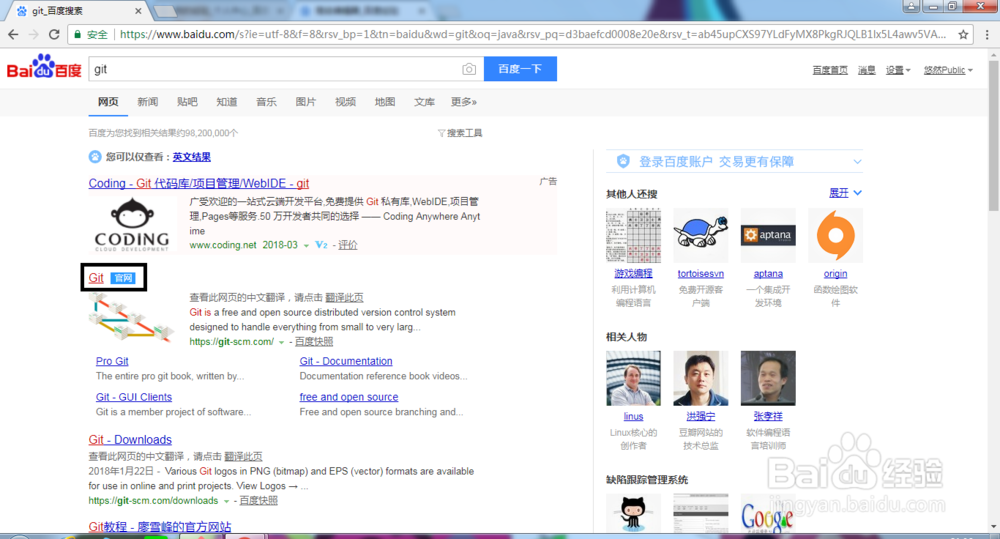Open Coding - Git 代码库 ad link

[x=198, y=184]
